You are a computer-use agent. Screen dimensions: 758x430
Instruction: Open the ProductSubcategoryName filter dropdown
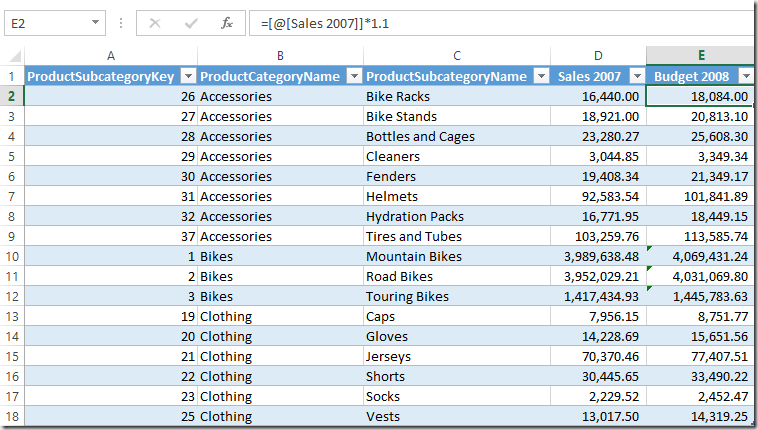[x=541, y=76]
